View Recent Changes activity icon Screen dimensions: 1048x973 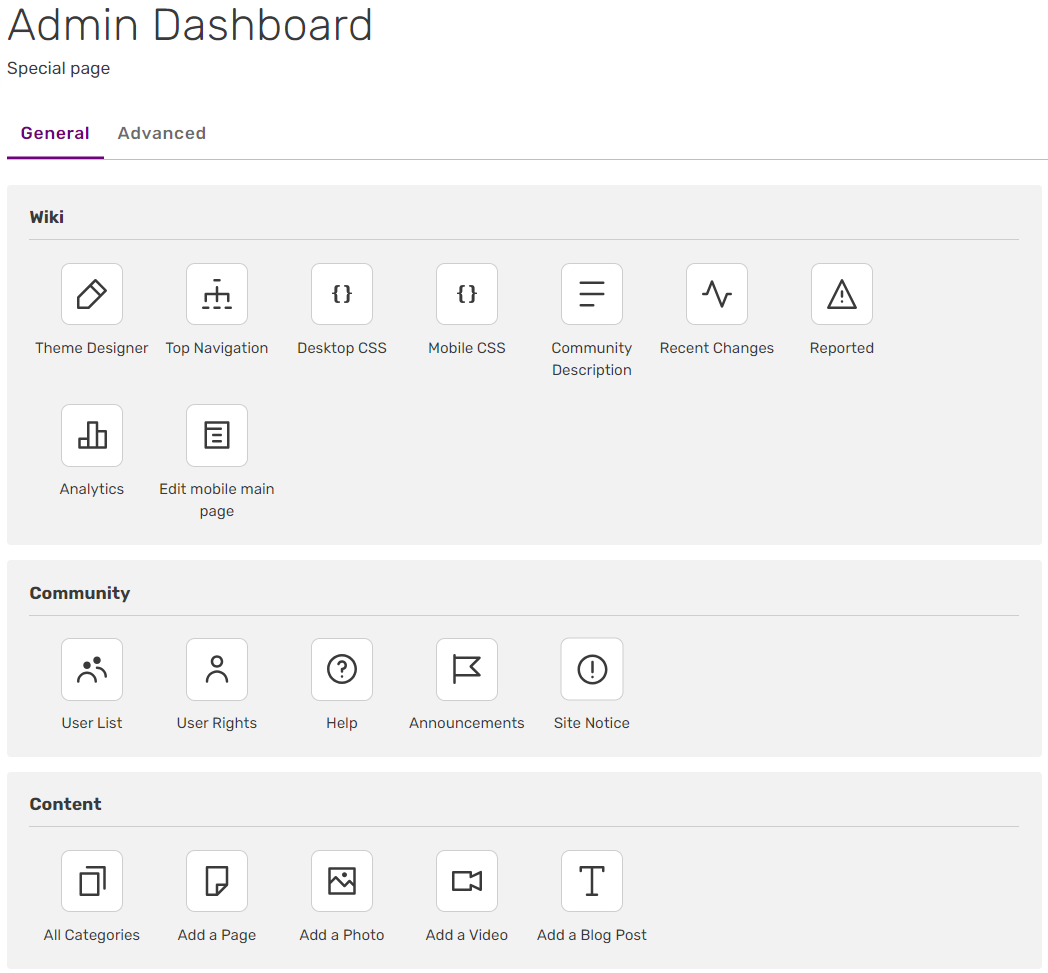pos(717,294)
